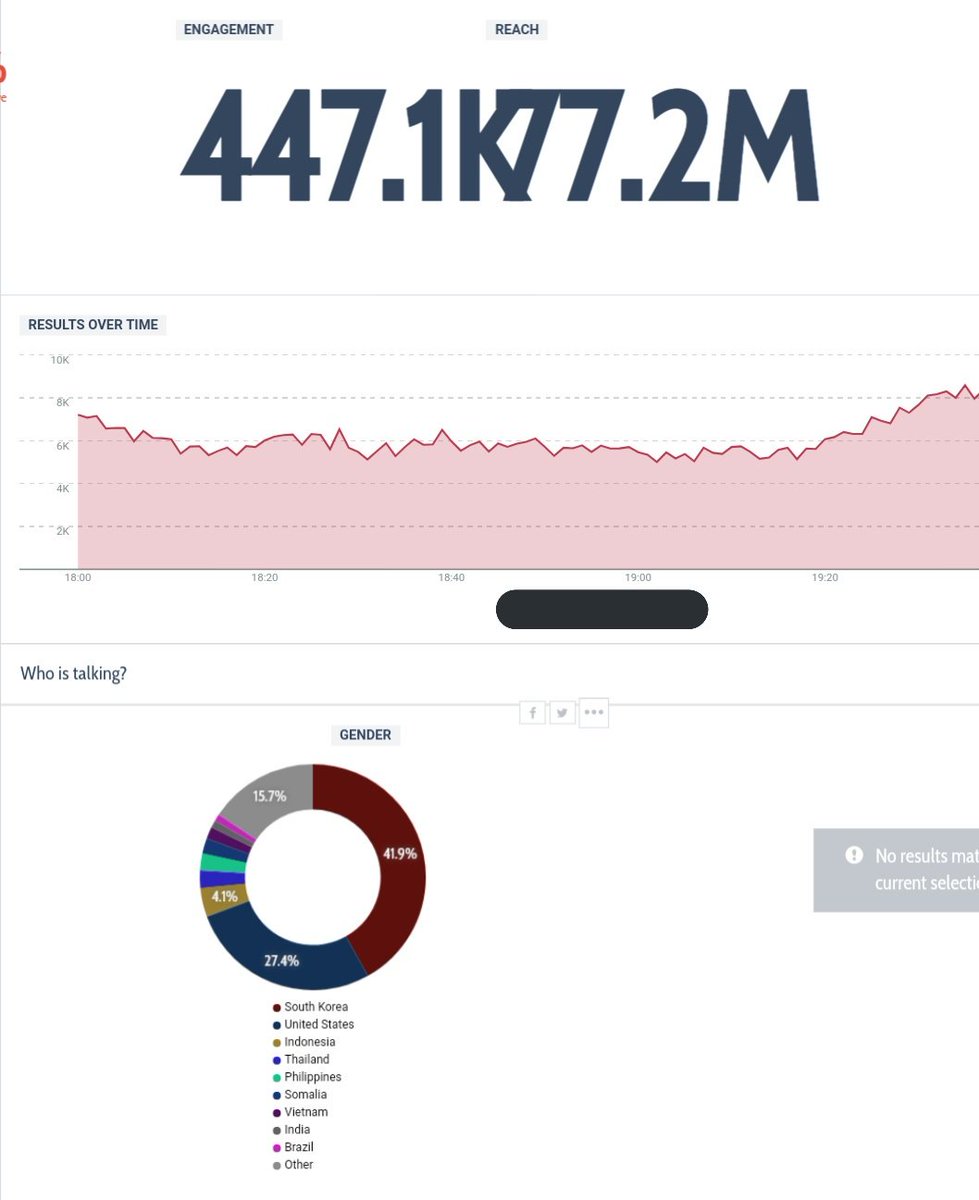
Task: Click the 19:00 time axis label
Action: point(638,578)
